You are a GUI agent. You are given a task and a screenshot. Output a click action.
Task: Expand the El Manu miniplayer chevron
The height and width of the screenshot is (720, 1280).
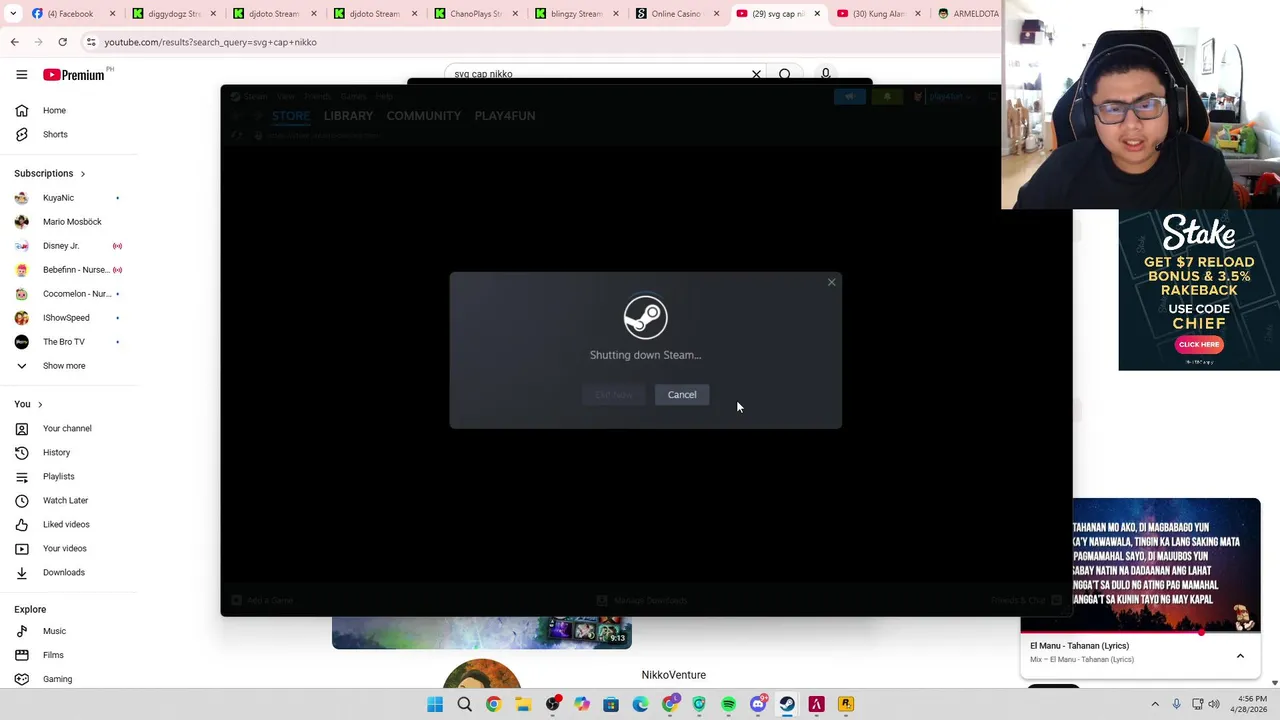point(1240,656)
